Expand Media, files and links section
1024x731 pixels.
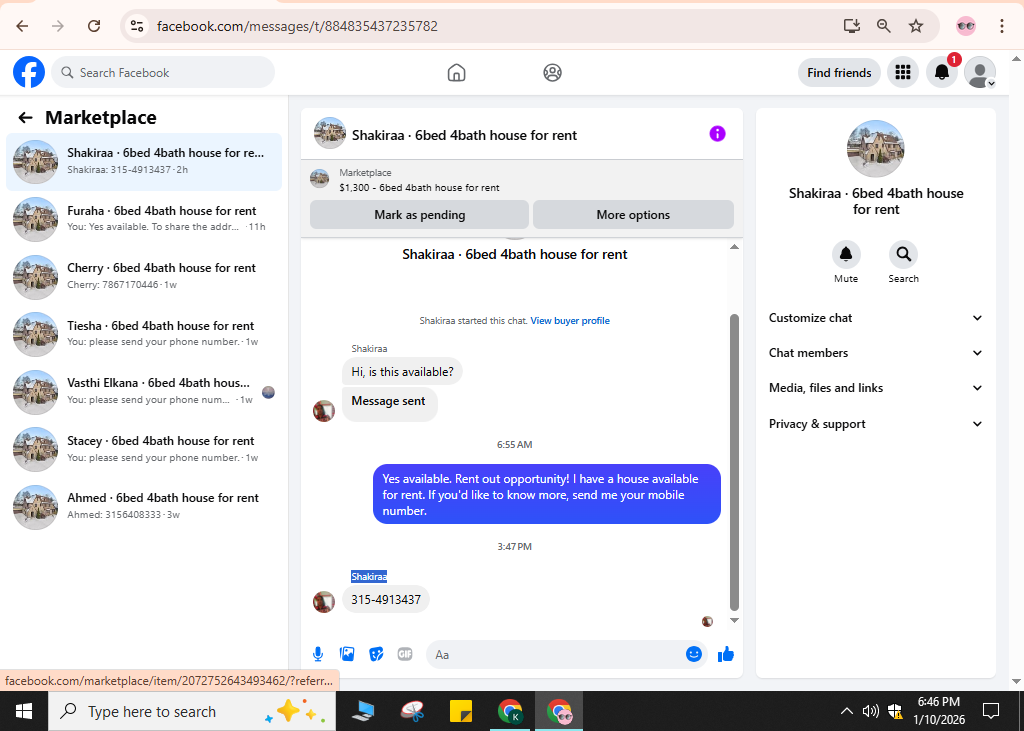click(x=875, y=388)
